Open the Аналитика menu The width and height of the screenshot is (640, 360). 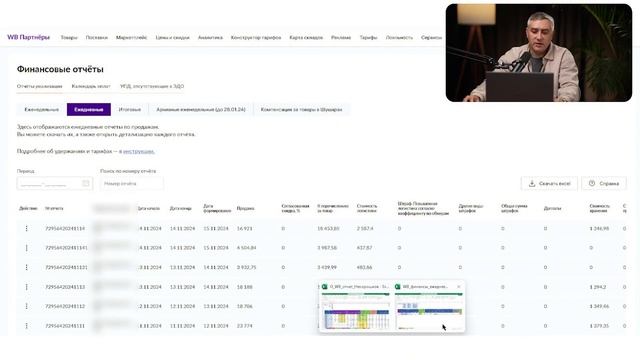(210, 38)
